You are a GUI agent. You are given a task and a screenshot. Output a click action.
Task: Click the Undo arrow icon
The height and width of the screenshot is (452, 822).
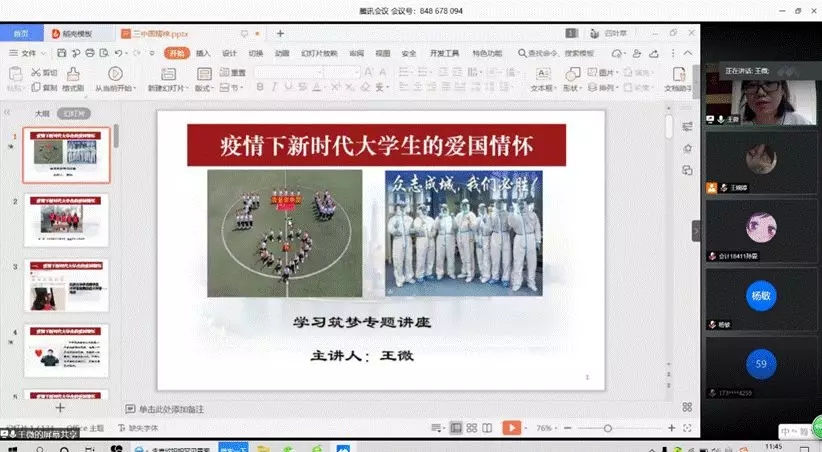point(119,53)
